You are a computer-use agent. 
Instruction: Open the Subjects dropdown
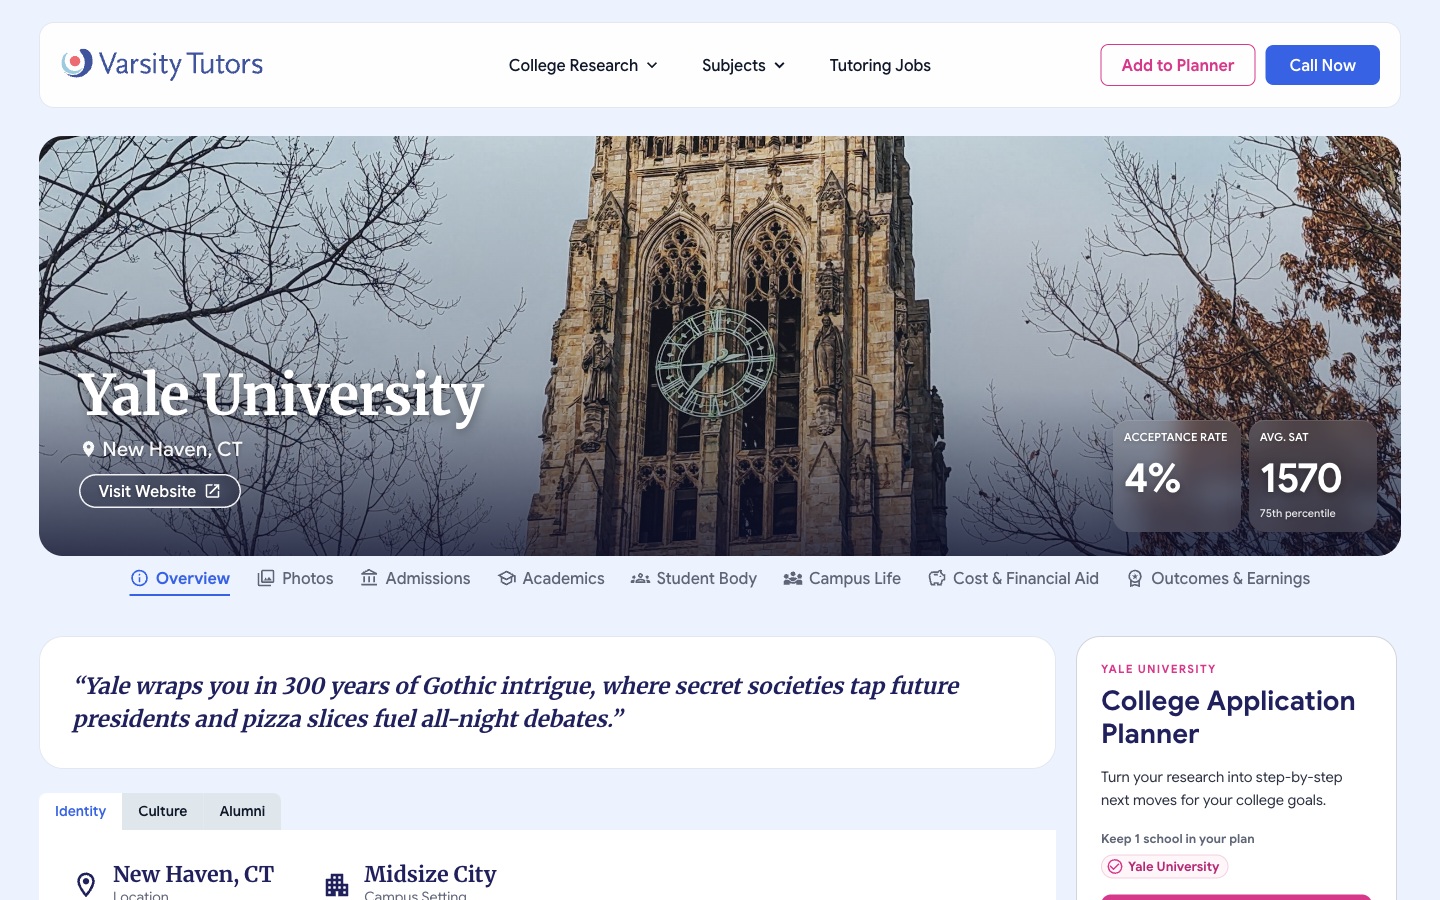(743, 65)
